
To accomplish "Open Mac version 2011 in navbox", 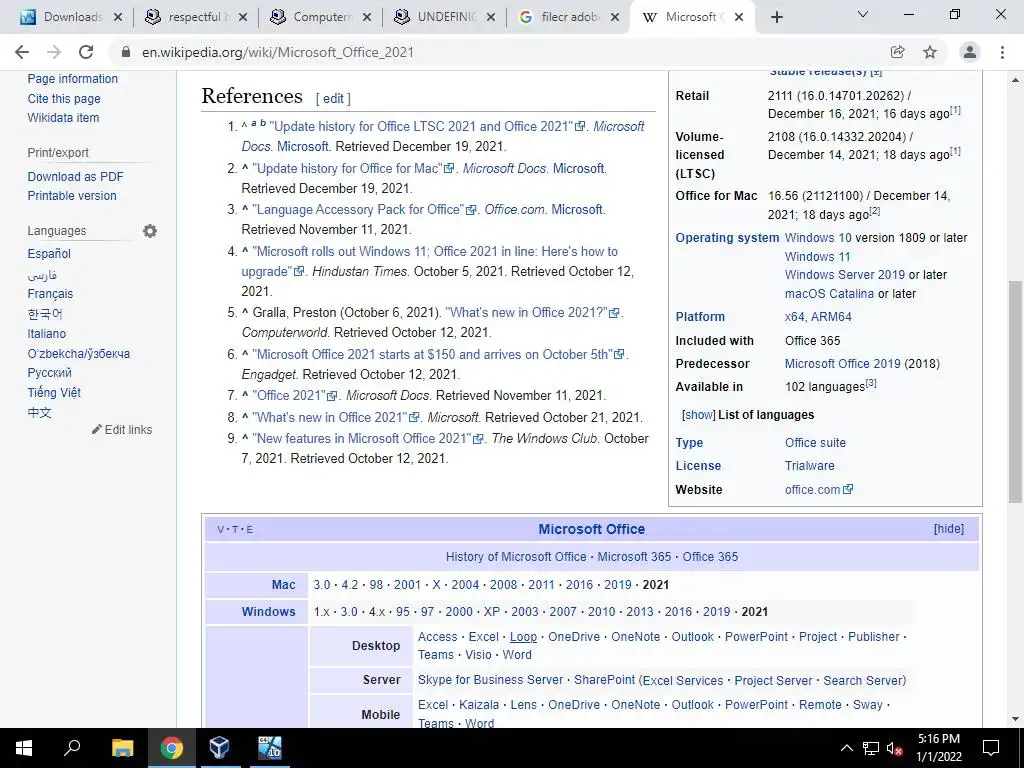I will pos(541,584).
